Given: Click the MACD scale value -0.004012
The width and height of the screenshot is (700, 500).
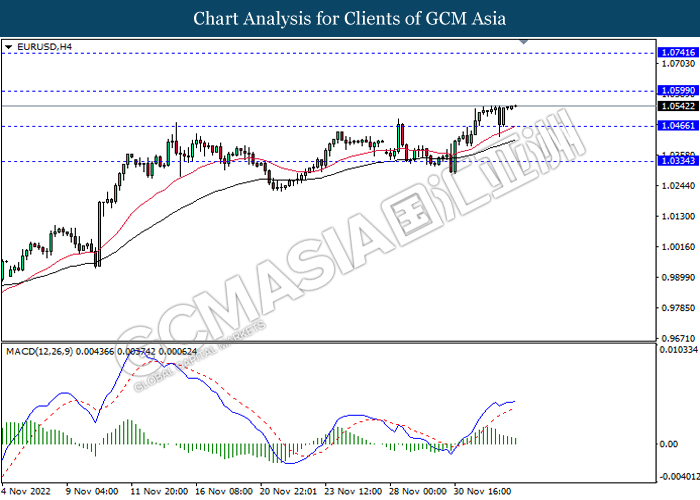Looking at the screenshot, I should 678,477.
